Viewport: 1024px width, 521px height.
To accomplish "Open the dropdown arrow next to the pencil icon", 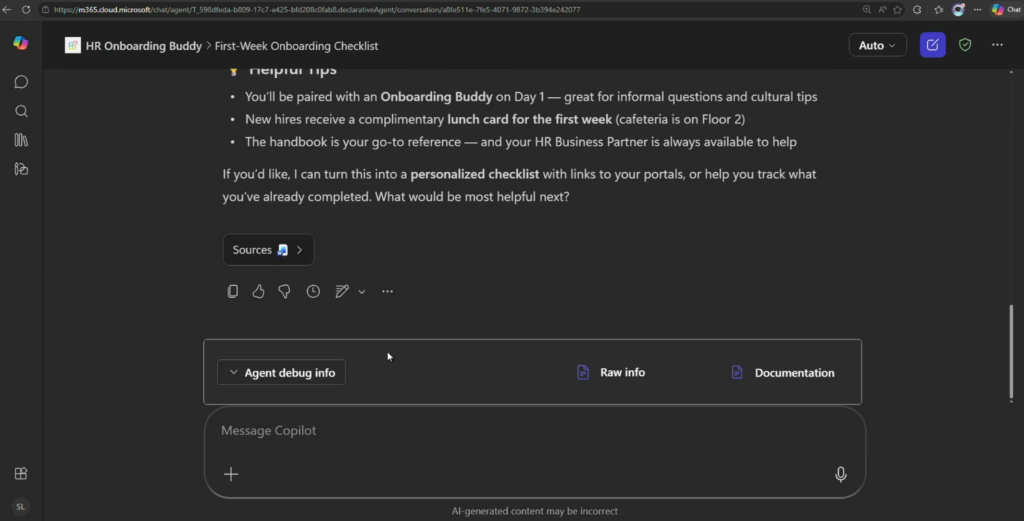I will [362, 292].
